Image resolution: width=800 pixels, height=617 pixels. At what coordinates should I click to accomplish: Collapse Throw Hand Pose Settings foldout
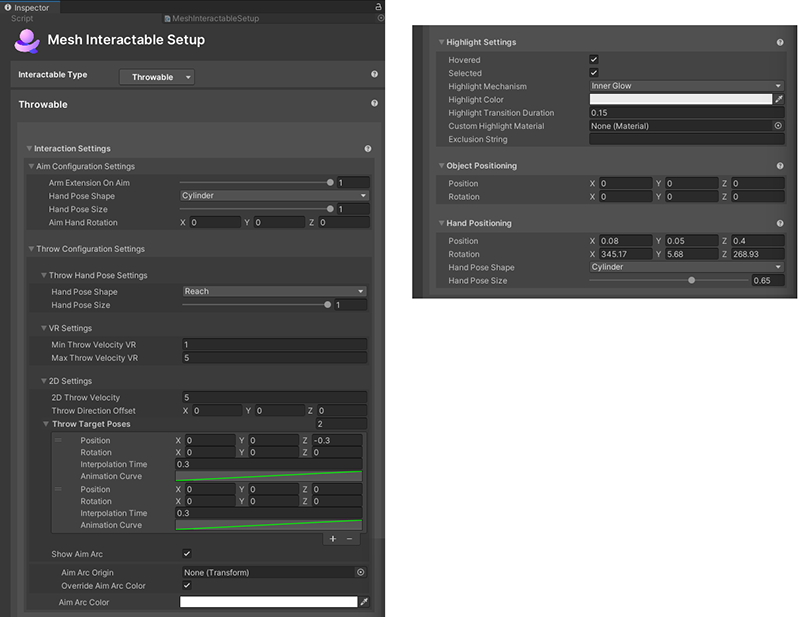point(44,275)
